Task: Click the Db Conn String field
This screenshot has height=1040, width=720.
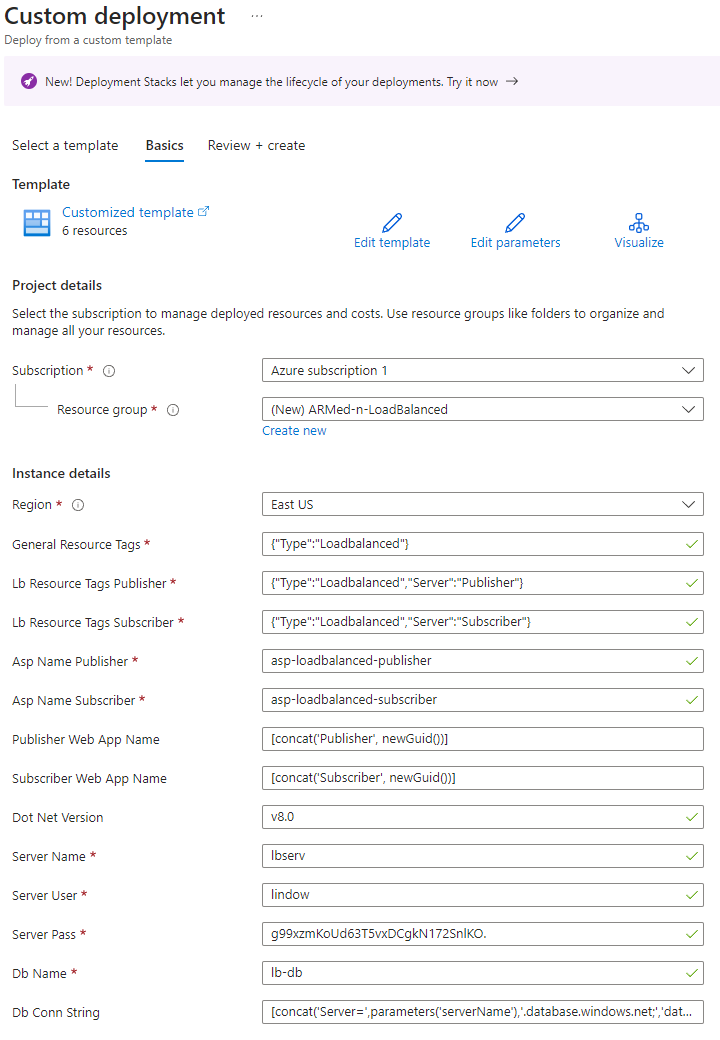Action: (x=483, y=1012)
